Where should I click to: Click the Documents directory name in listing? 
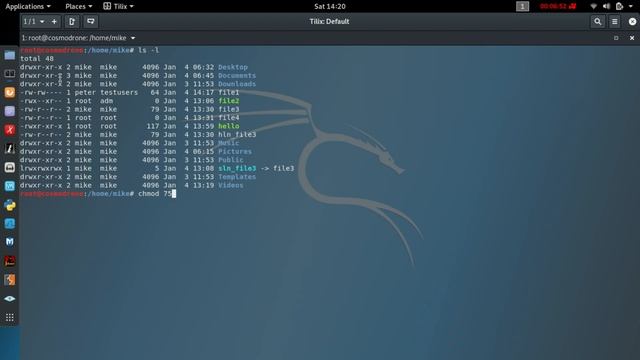tap(237, 76)
